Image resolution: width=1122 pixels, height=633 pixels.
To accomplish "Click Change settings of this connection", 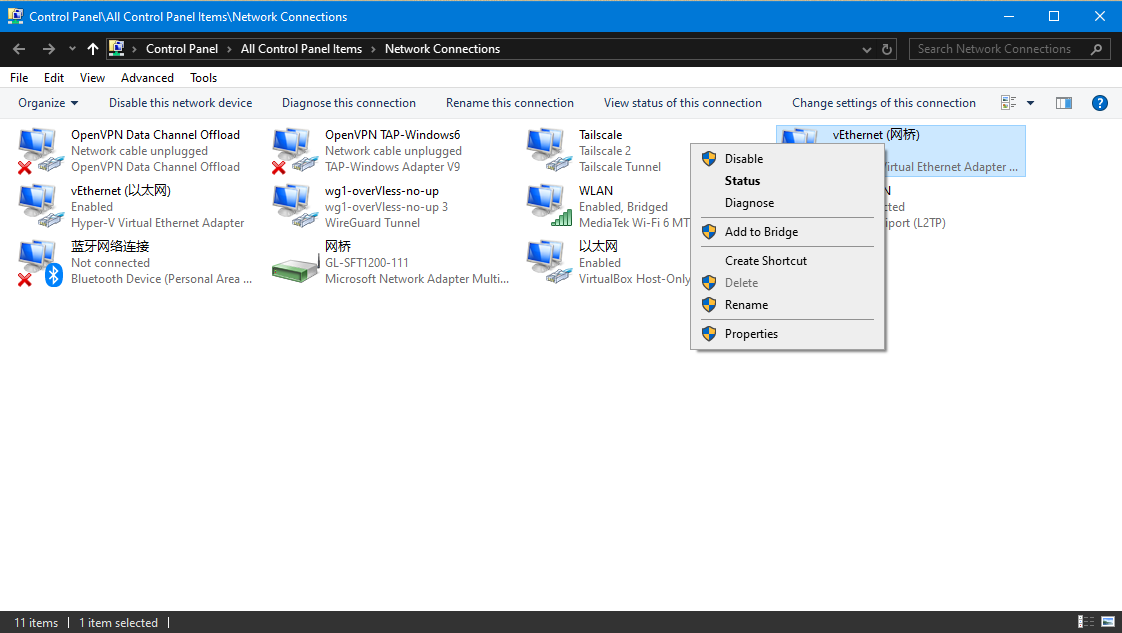I will click(884, 103).
